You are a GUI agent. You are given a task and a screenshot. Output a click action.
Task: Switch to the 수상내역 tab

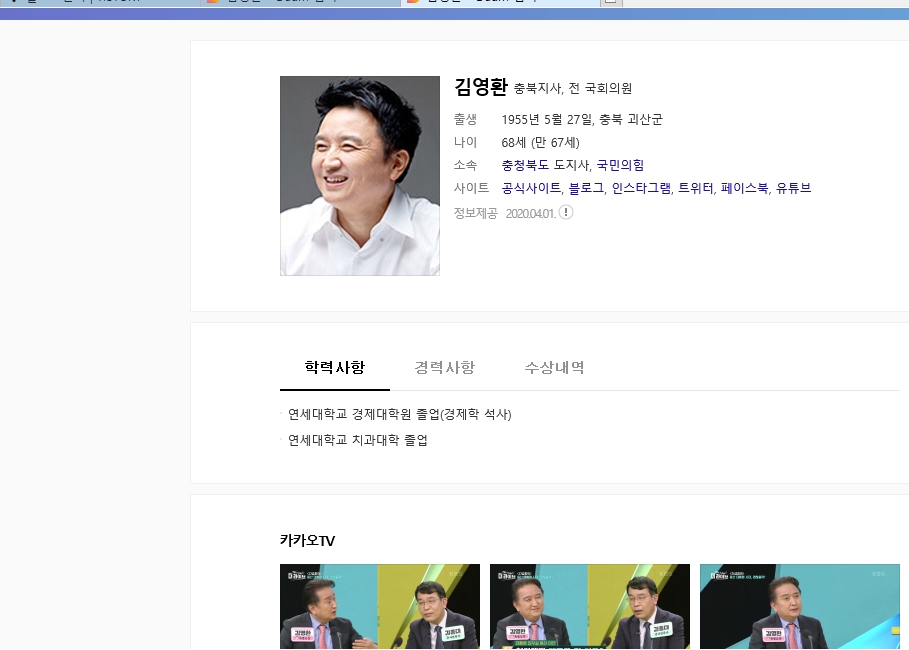coord(554,368)
